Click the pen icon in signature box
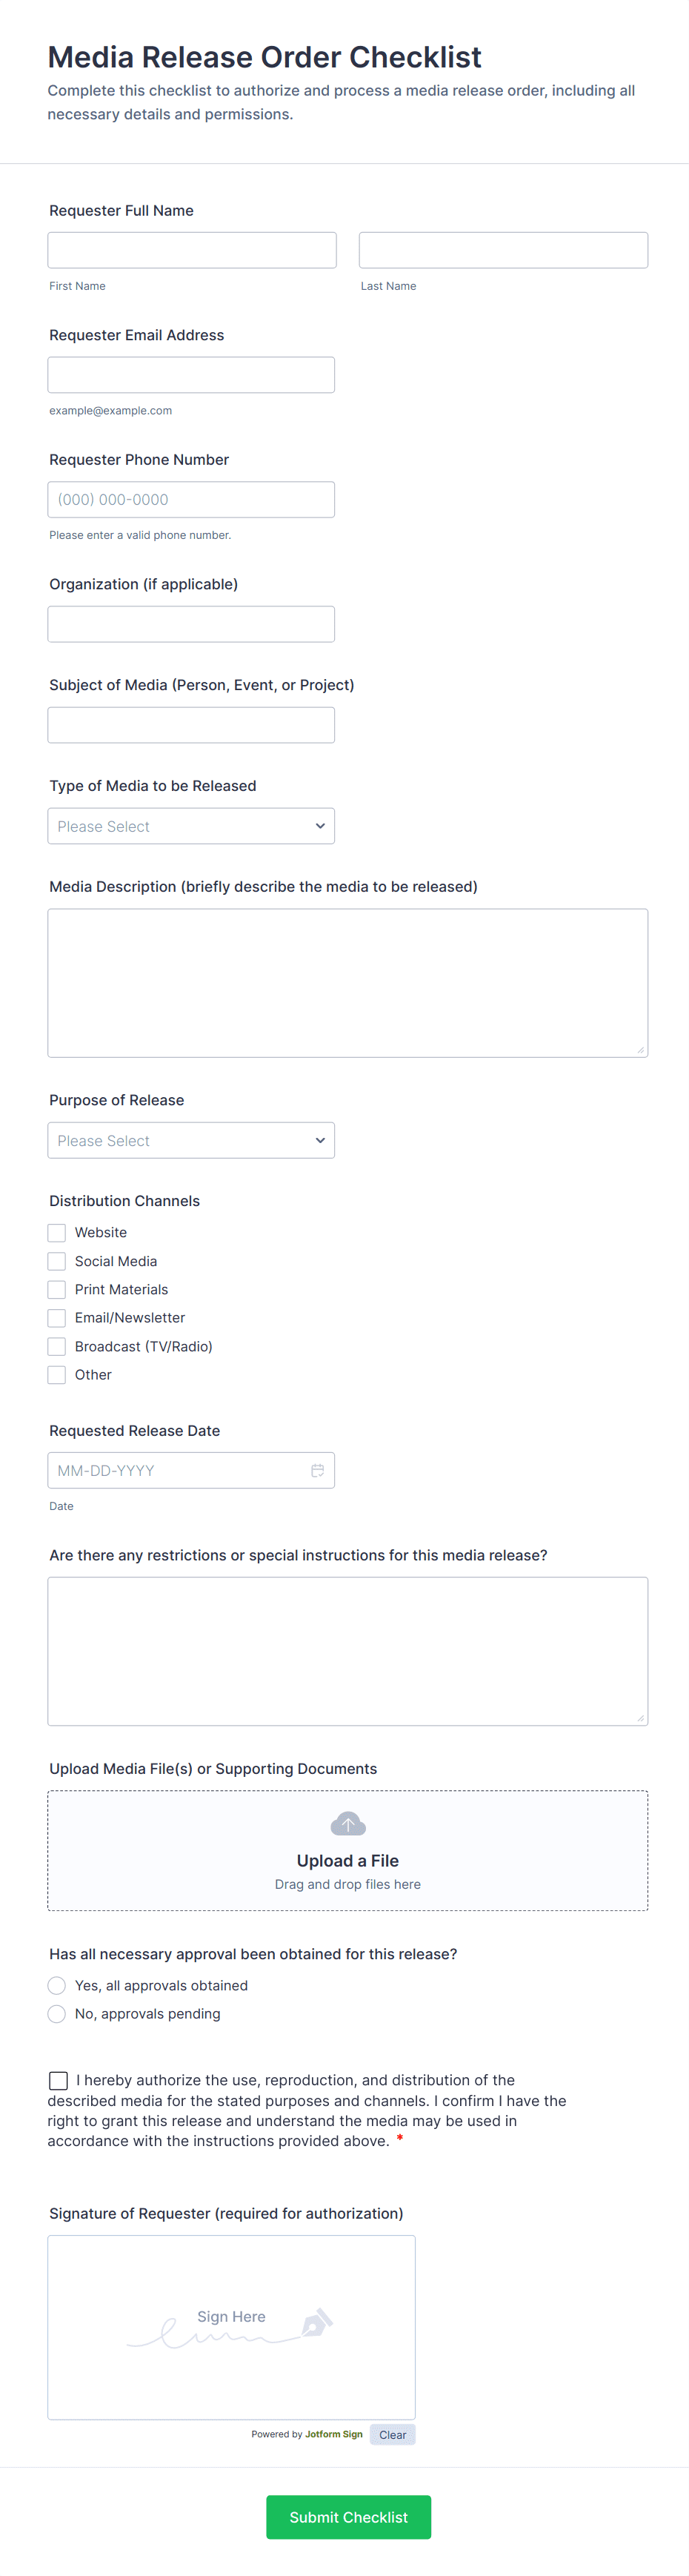The height and width of the screenshot is (2576, 689). pos(316,2322)
